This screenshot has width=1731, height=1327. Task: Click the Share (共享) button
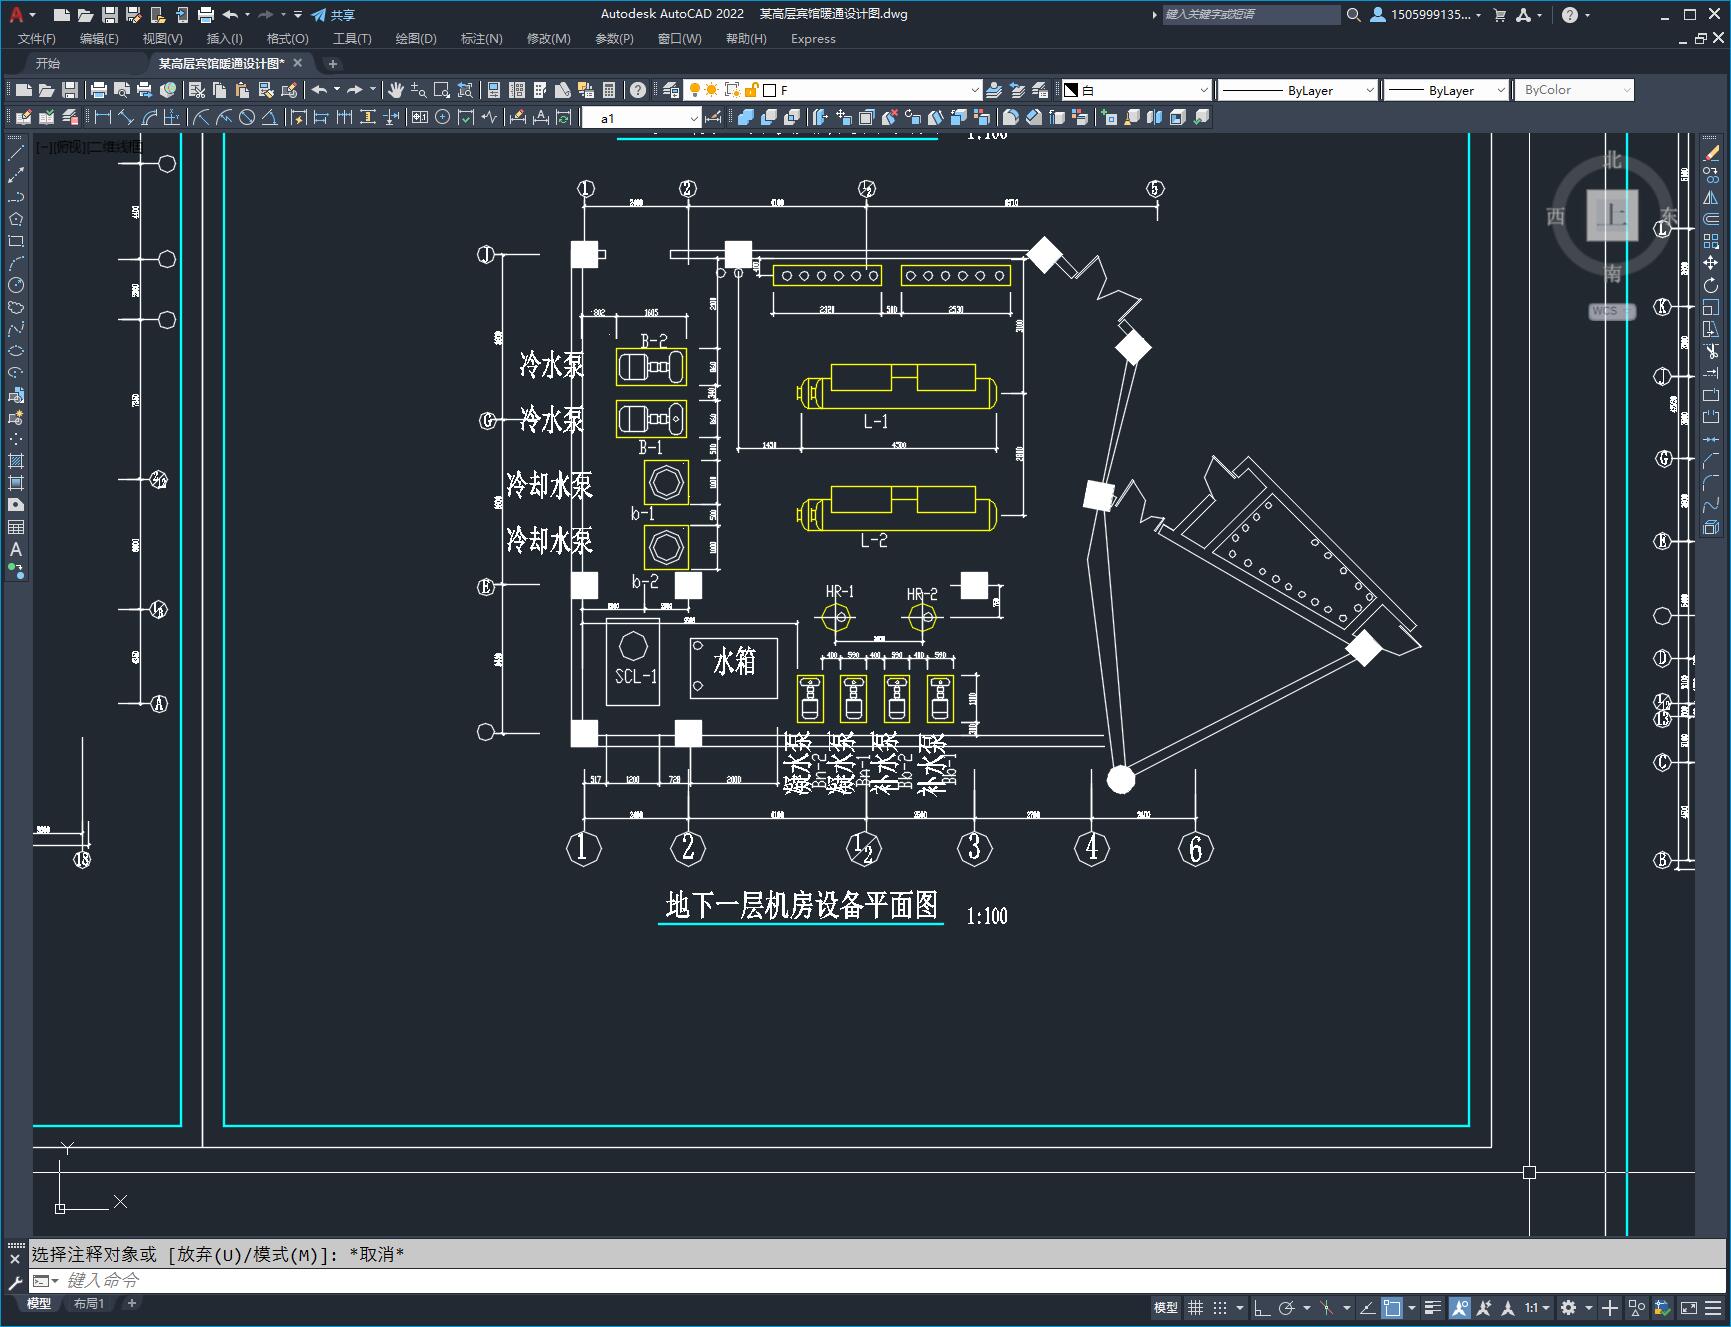pos(333,15)
